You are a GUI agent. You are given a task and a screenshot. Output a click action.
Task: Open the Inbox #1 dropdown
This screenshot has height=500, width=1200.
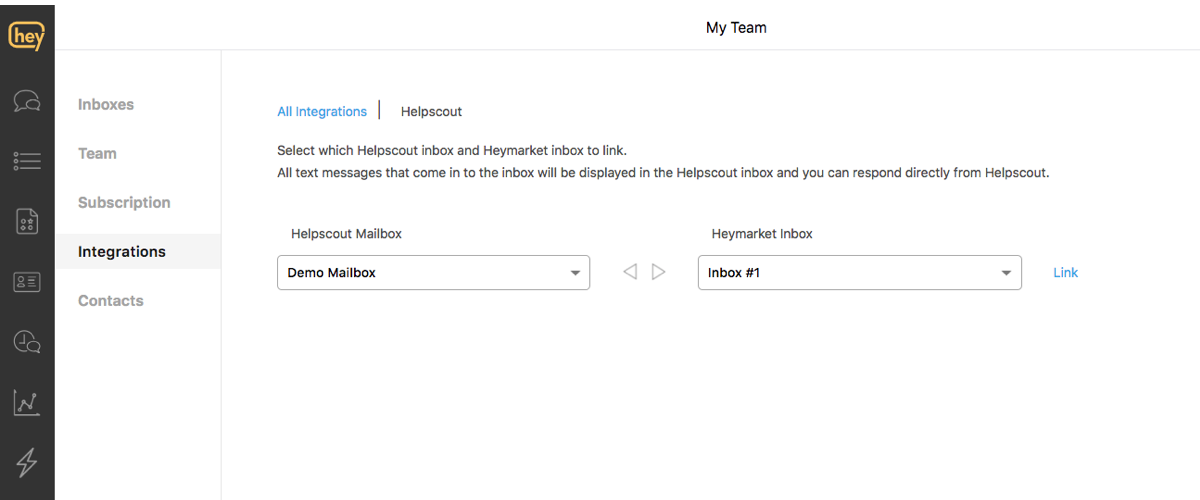[x=860, y=272]
